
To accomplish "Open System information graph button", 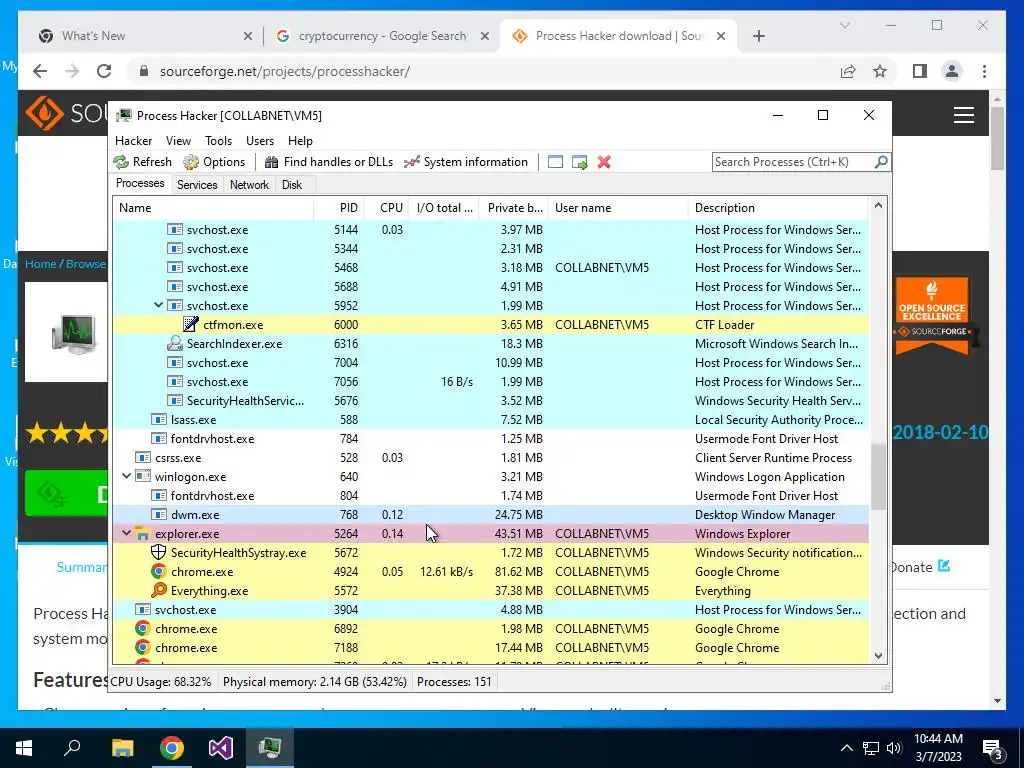I will click(x=466, y=162).
